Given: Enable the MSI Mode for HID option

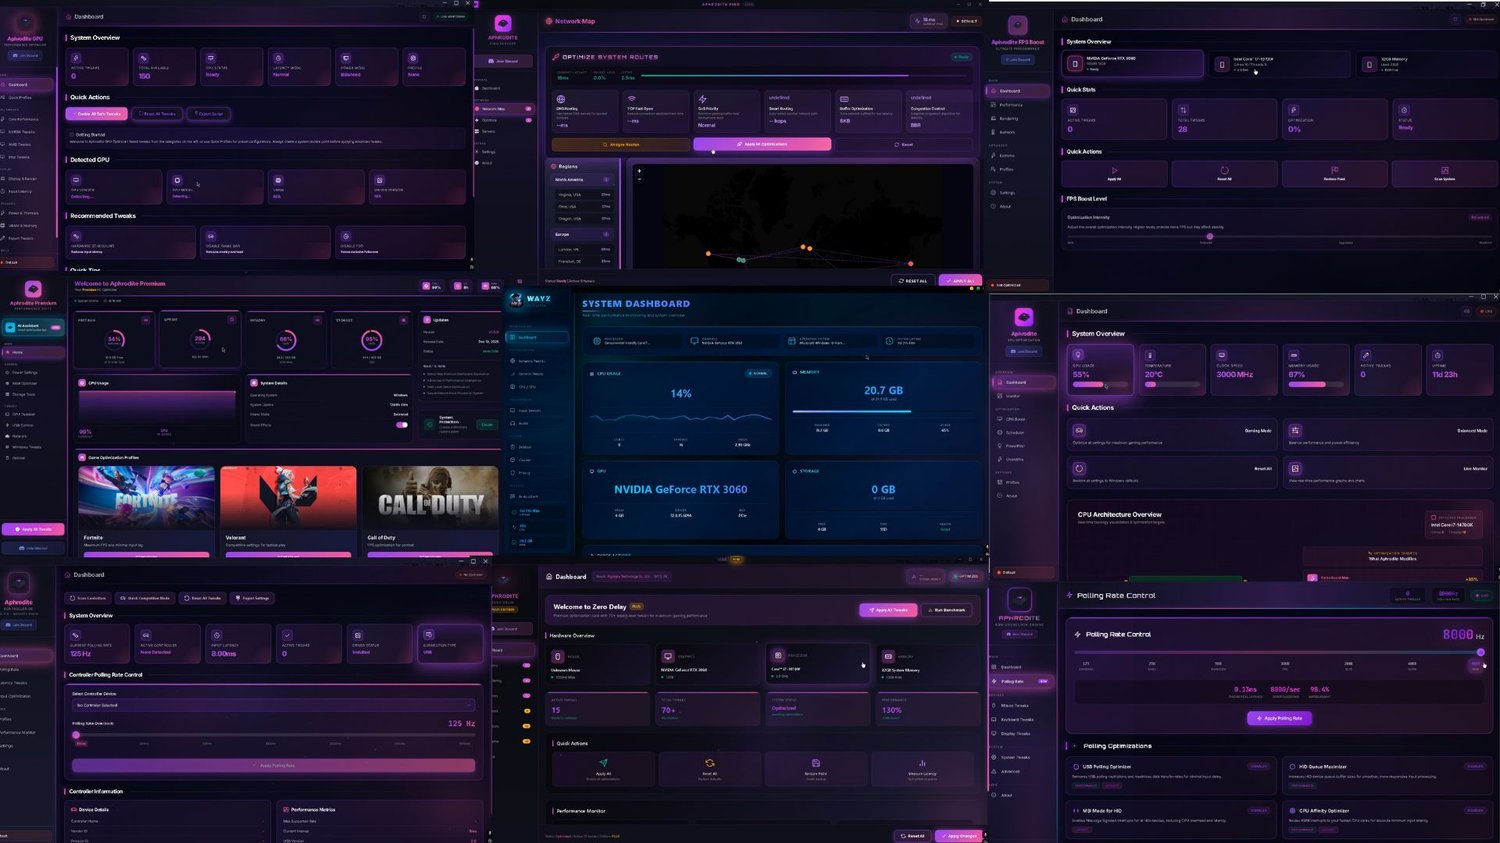Looking at the screenshot, I should [x=1258, y=810].
